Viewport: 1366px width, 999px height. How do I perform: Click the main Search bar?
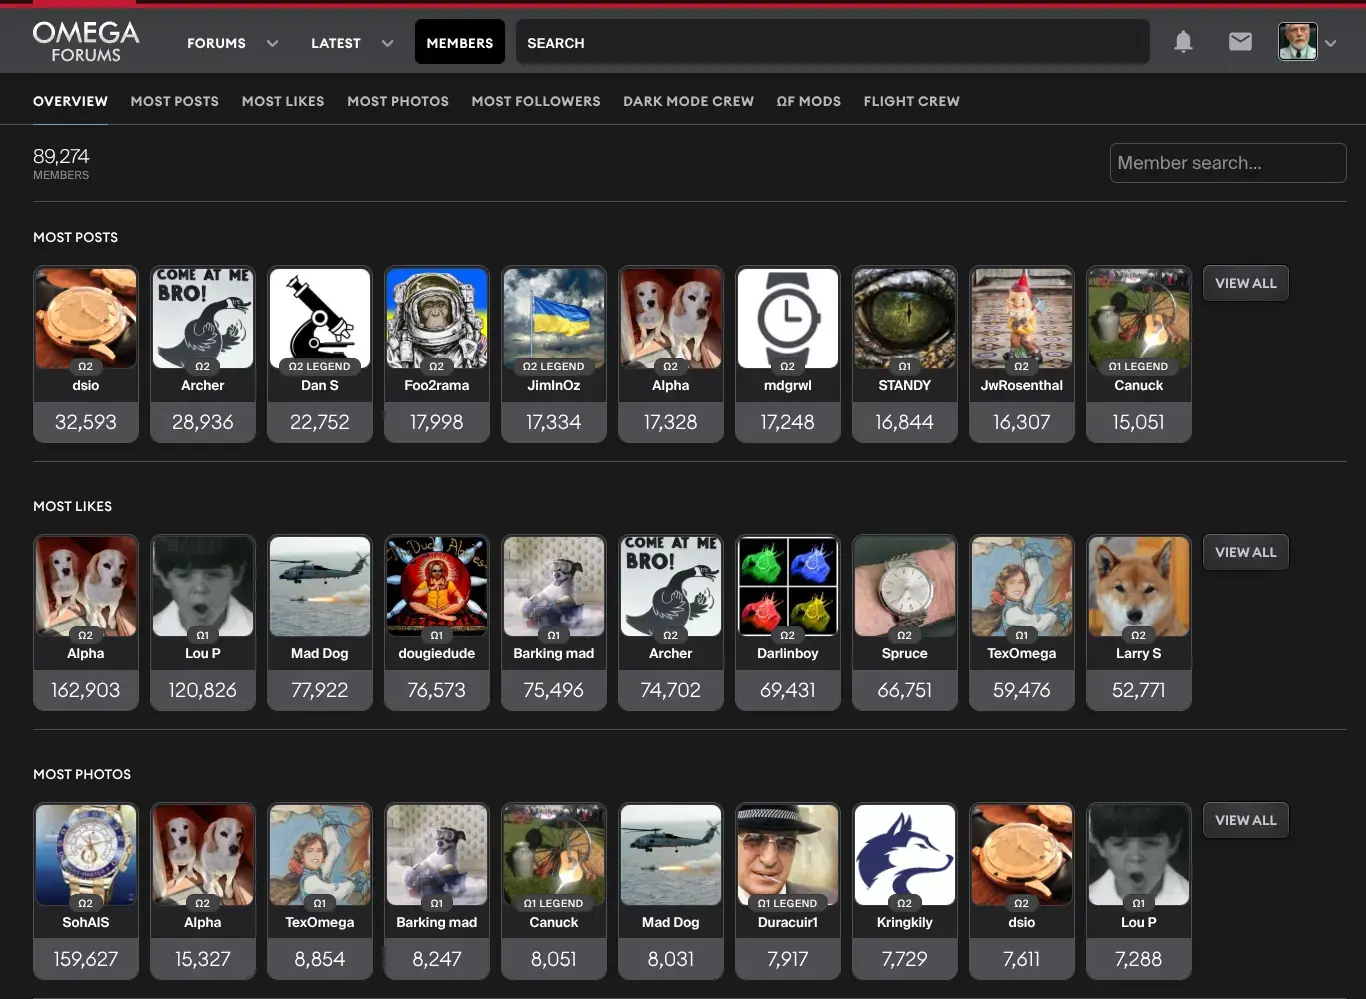click(x=832, y=43)
